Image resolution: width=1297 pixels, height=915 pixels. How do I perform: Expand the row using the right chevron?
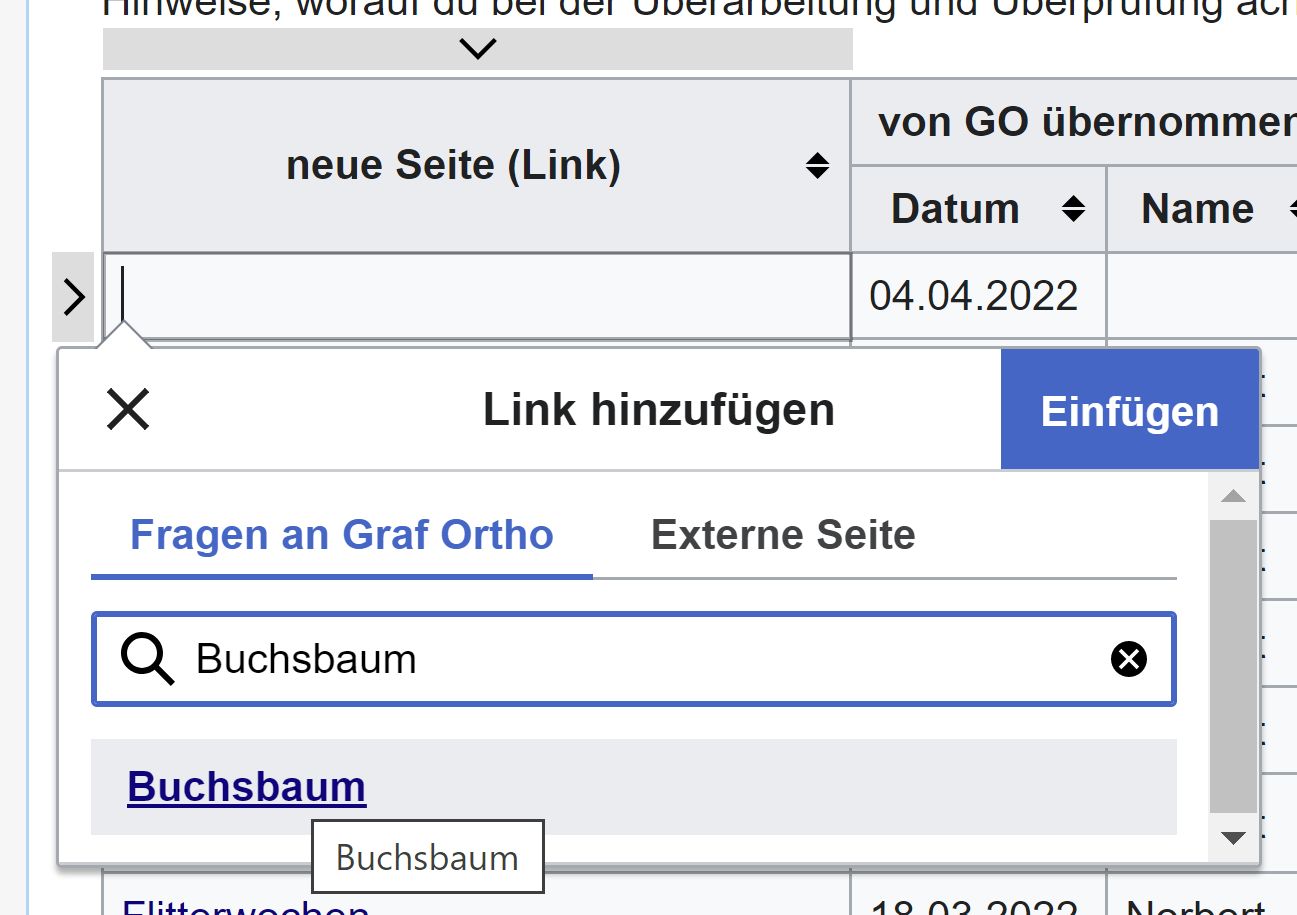click(x=73, y=297)
